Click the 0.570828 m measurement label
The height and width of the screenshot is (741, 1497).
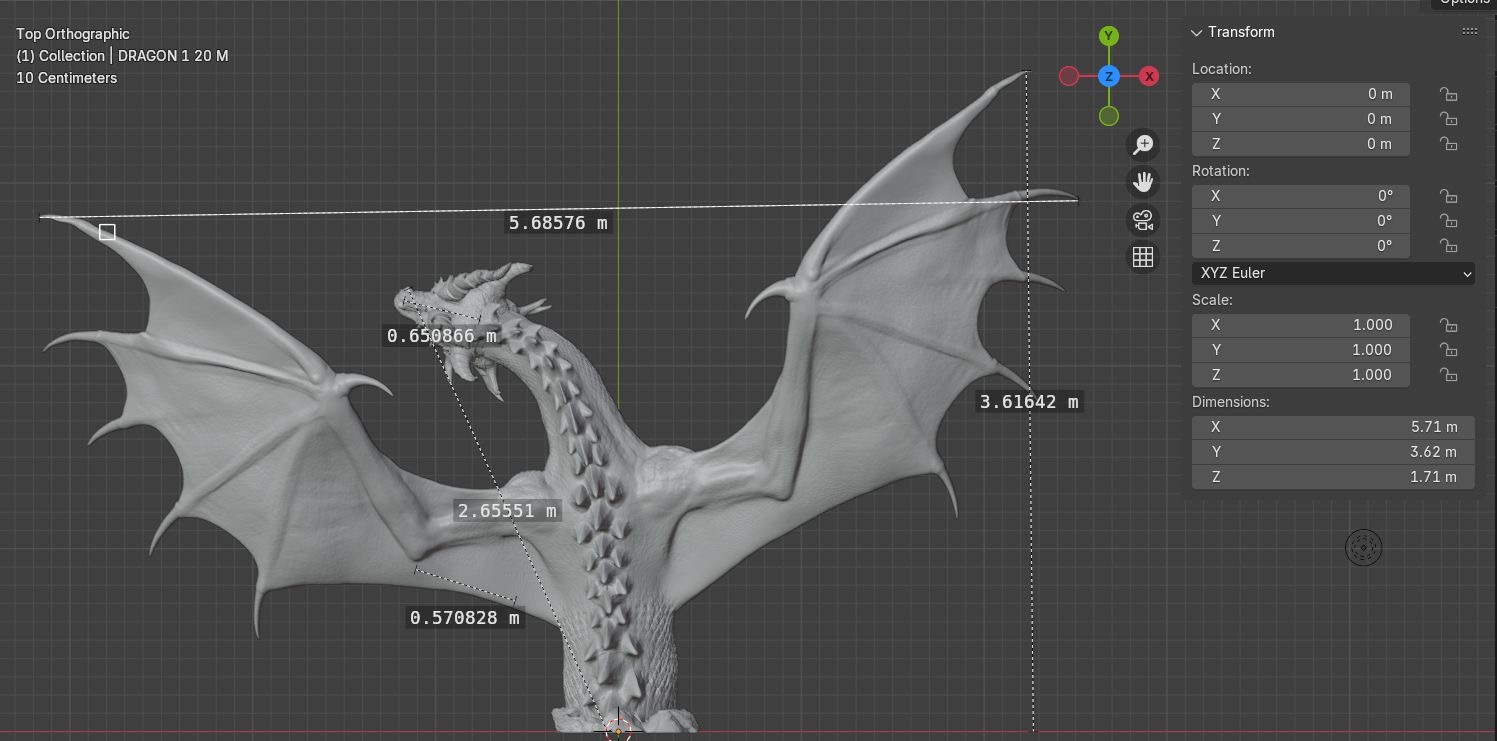tap(465, 618)
